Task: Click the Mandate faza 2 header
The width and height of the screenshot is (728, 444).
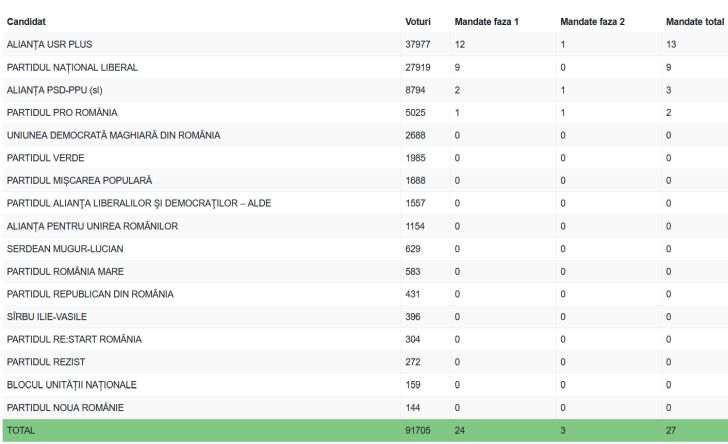Action: (592, 22)
